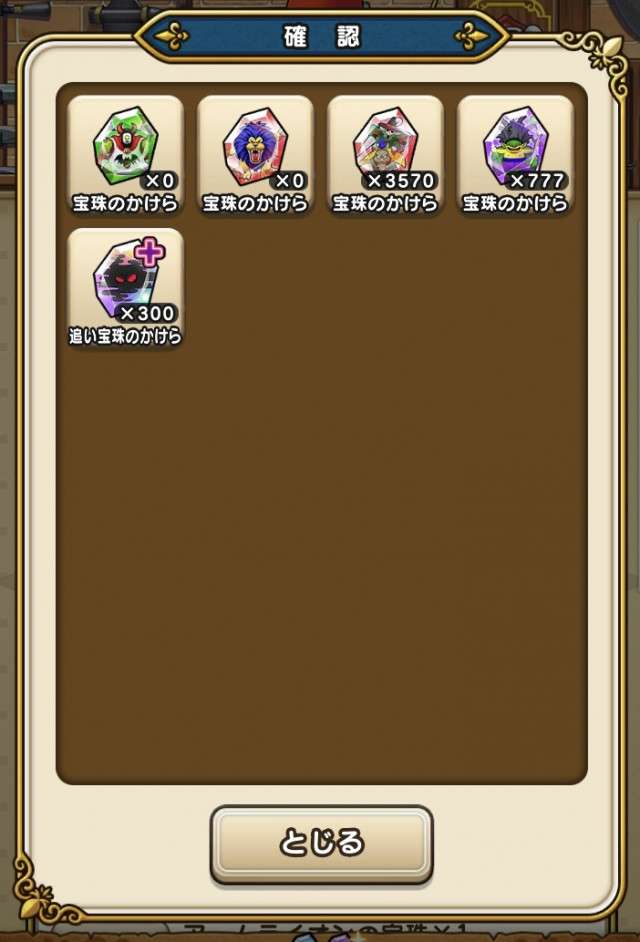Click the ×0 count on the vampire orb

click(x=160, y=180)
